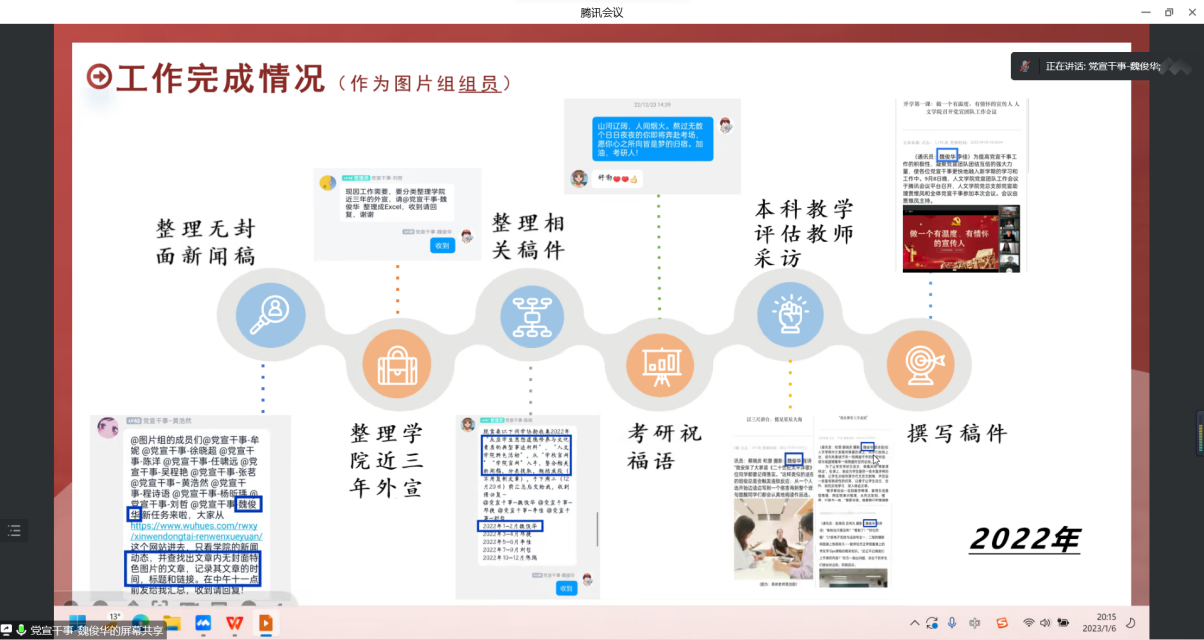Click the green microphone in the screen-share label
This screenshot has height=640, width=1204.
pyautogui.click(x=20, y=629)
